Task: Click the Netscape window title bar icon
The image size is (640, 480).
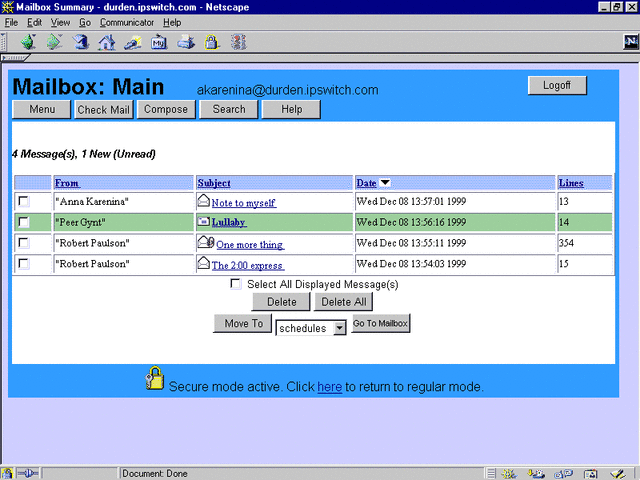Action: (x=7, y=7)
